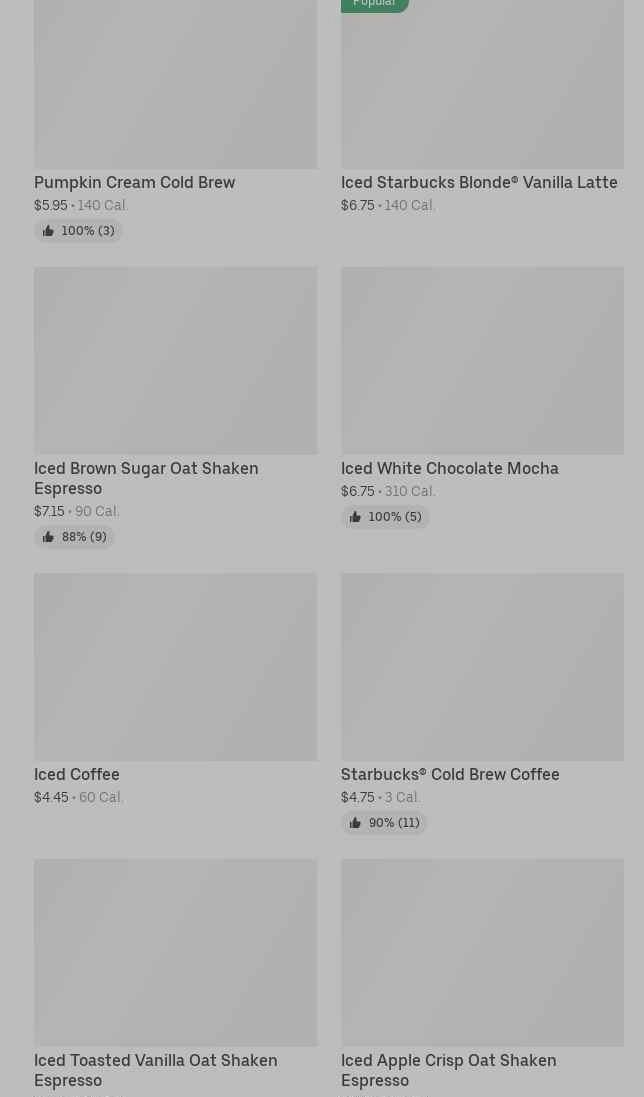Click thumbs-up icon under Starbucks Cold Brew Coffee
644x1097 pixels.
[x=355, y=823]
